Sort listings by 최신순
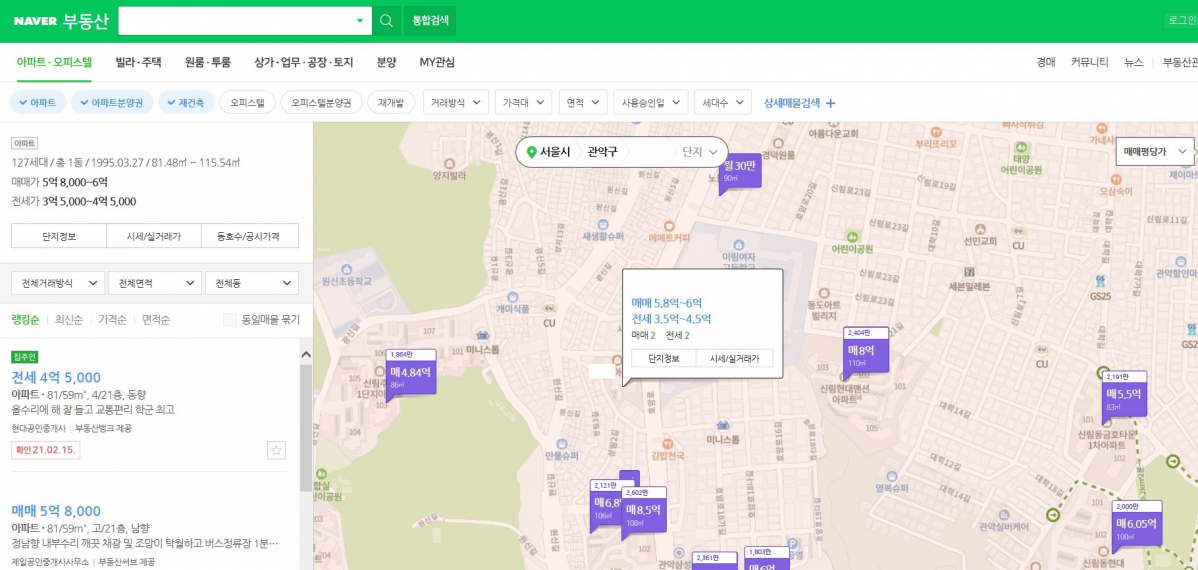The height and width of the screenshot is (570, 1198). point(69,319)
